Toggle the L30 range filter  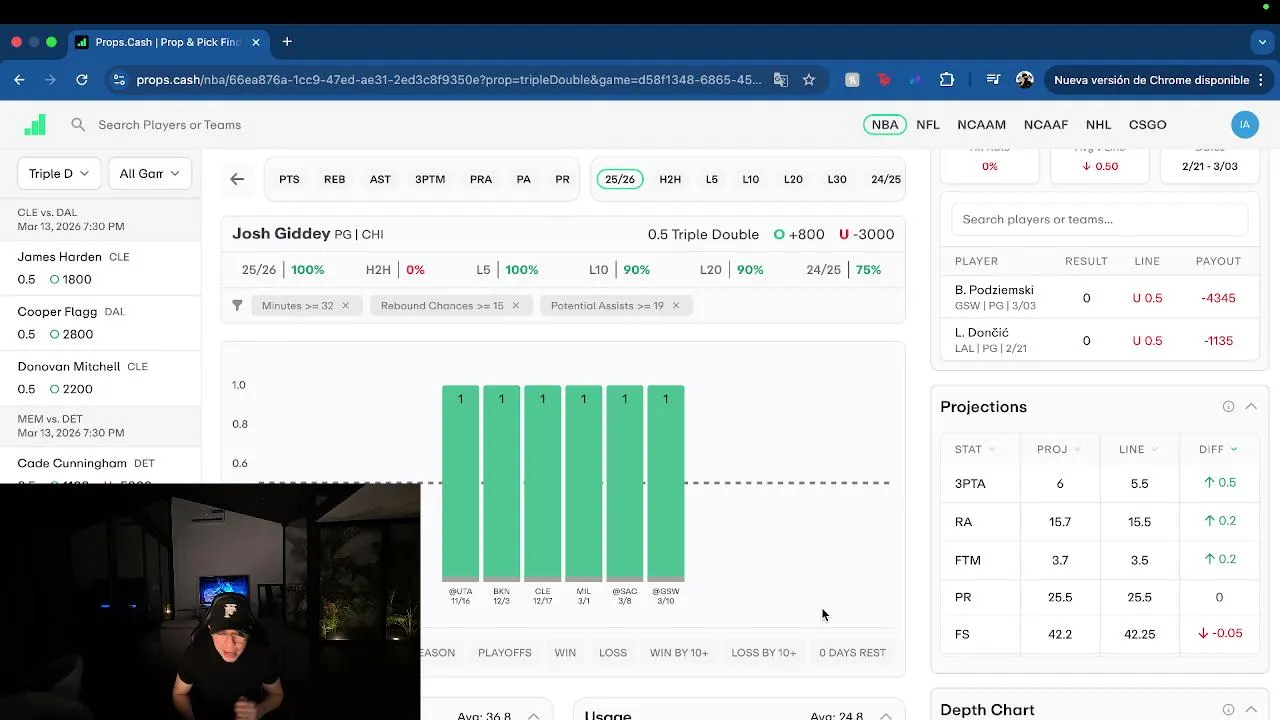tap(837, 179)
